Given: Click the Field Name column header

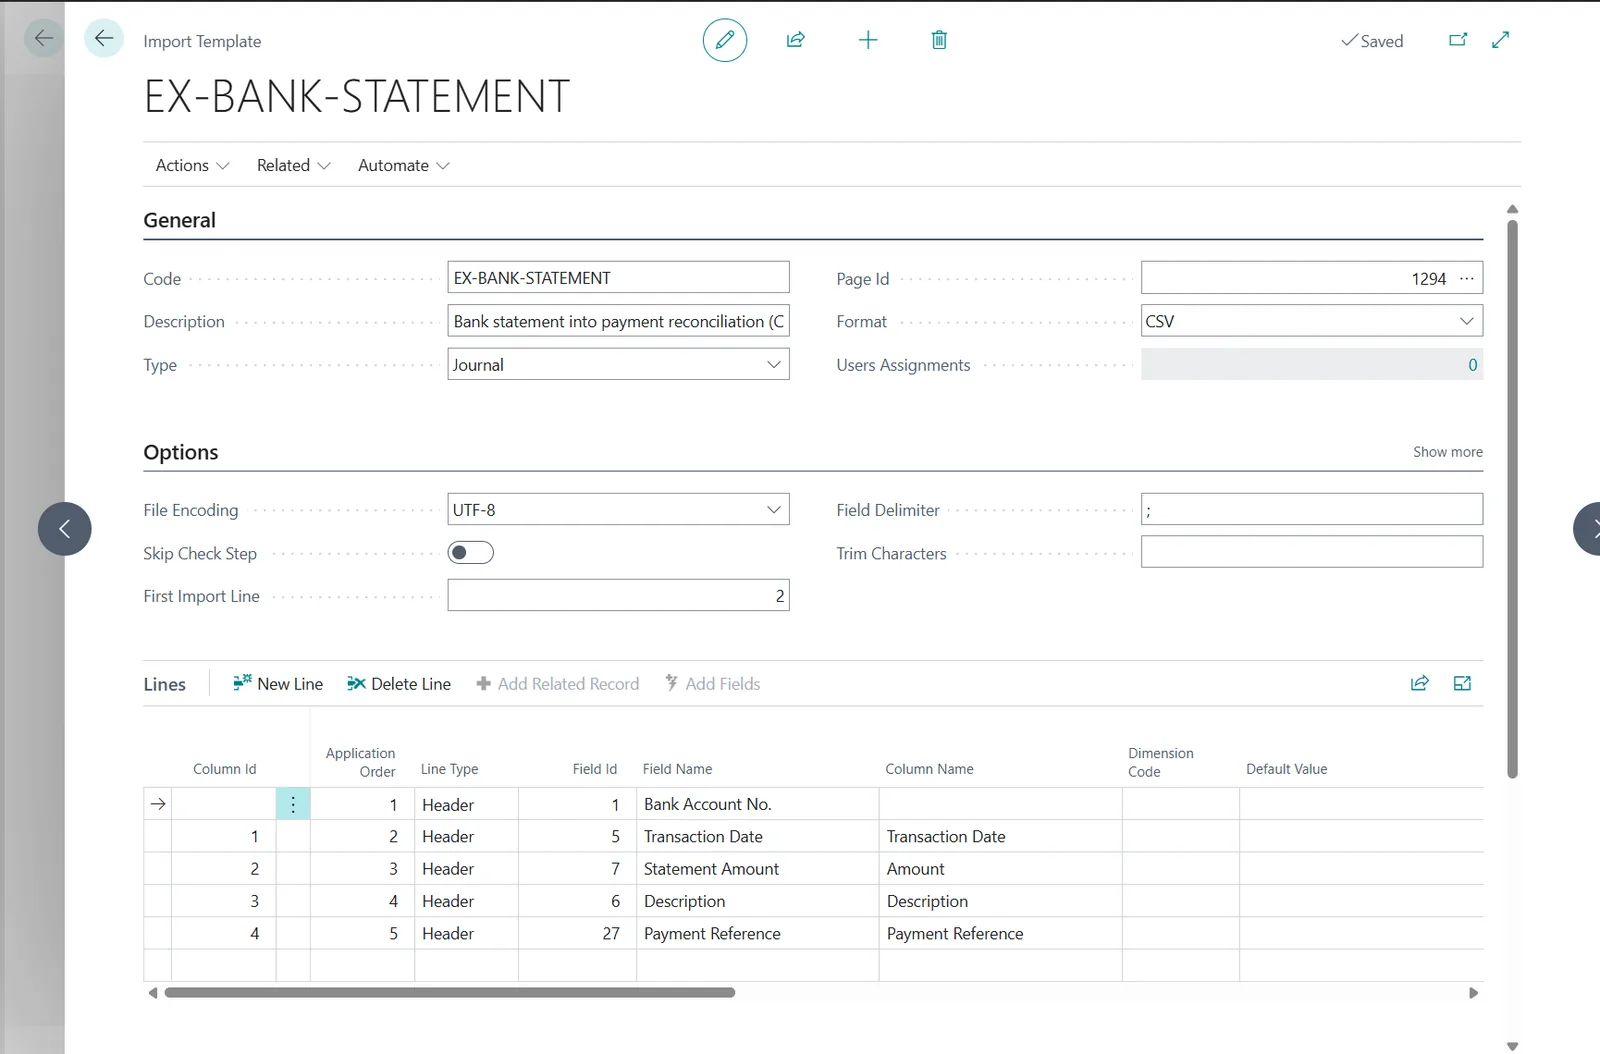Looking at the screenshot, I should (x=677, y=769).
